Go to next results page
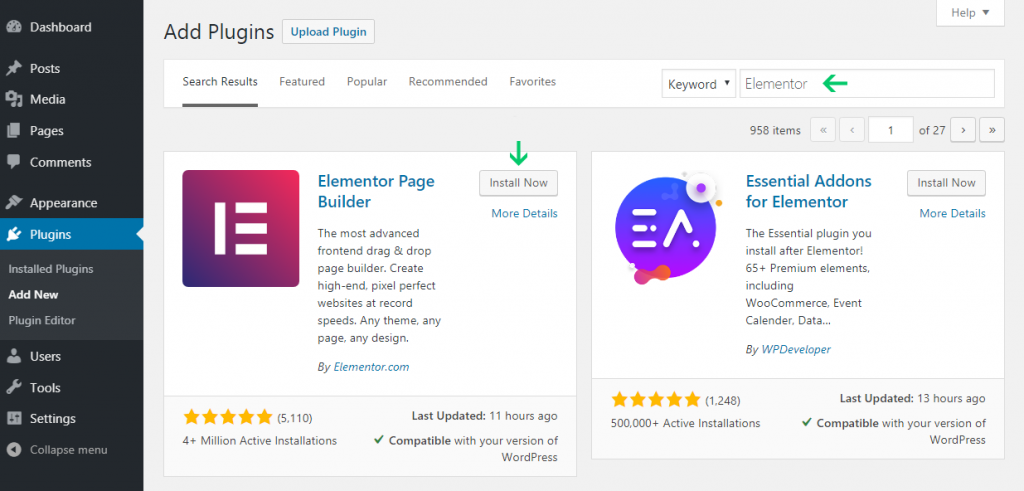Screen dimensions: 1024x491 pyautogui.click(x=963, y=130)
